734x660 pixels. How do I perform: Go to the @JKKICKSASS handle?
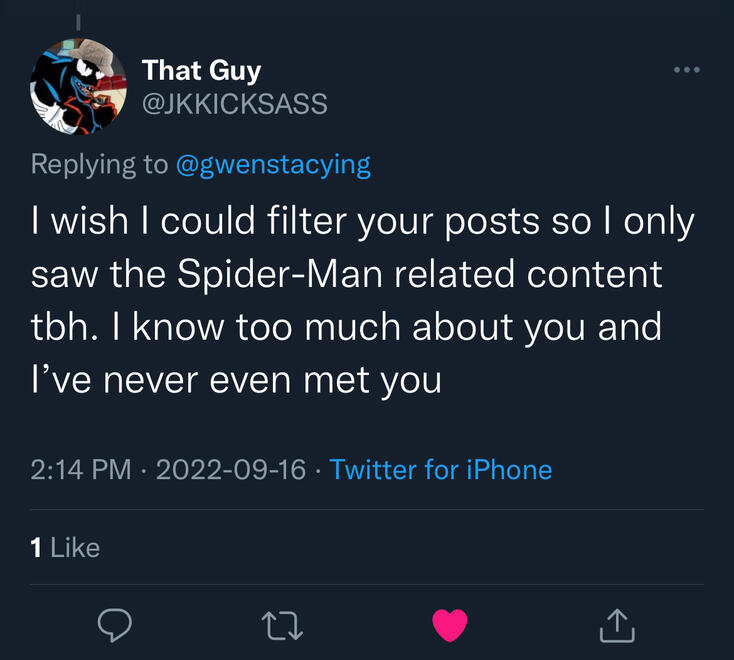pos(235,103)
